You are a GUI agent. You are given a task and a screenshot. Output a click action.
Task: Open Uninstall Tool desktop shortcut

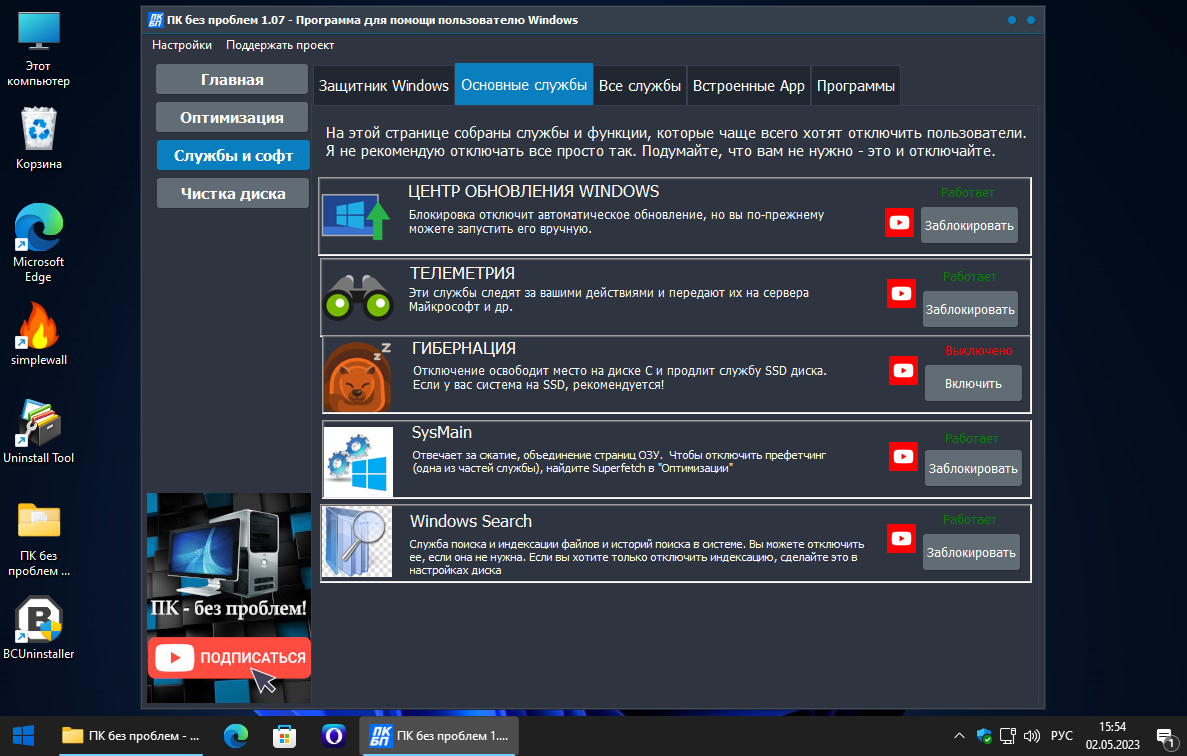[38, 431]
